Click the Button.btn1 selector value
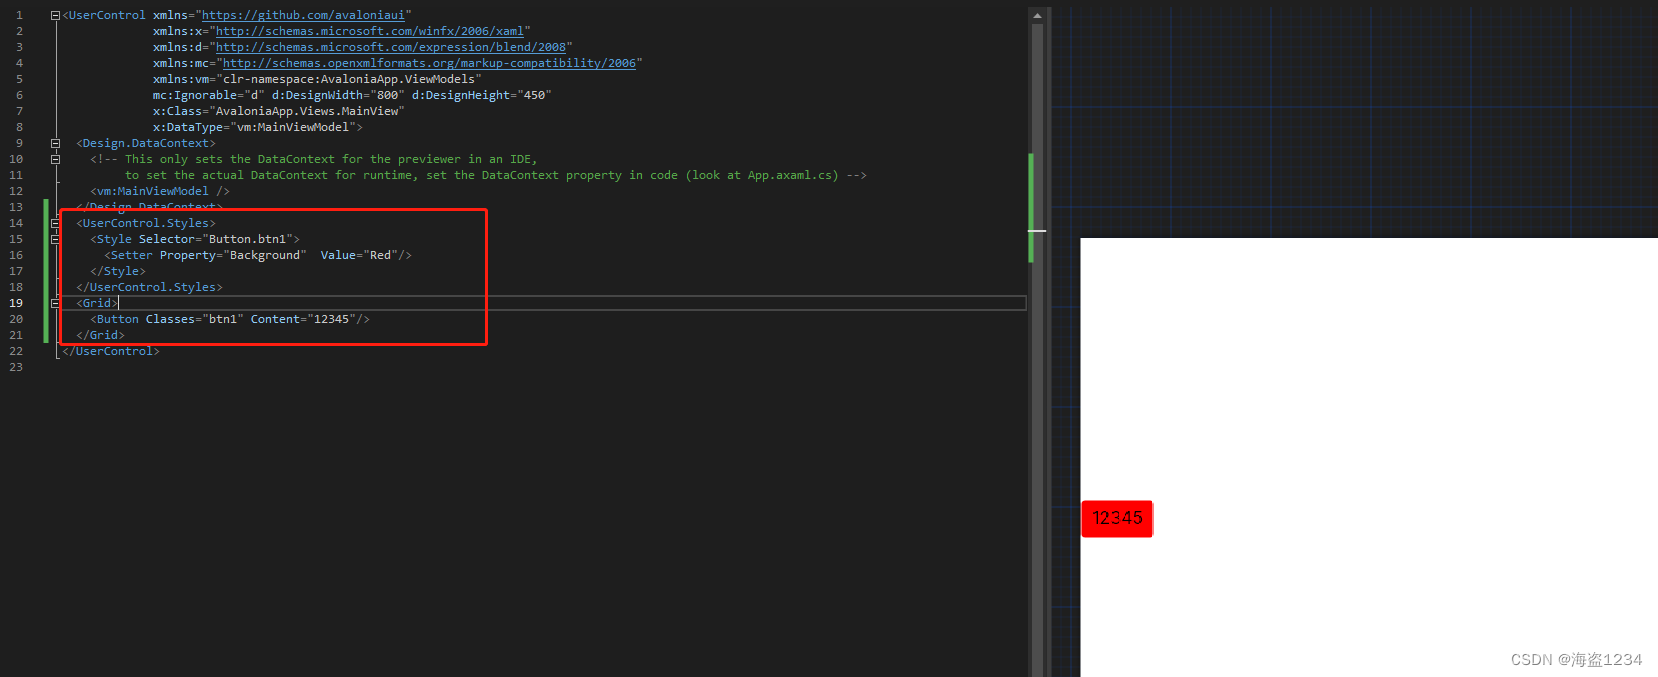This screenshot has height=677, width=1658. [247, 239]
